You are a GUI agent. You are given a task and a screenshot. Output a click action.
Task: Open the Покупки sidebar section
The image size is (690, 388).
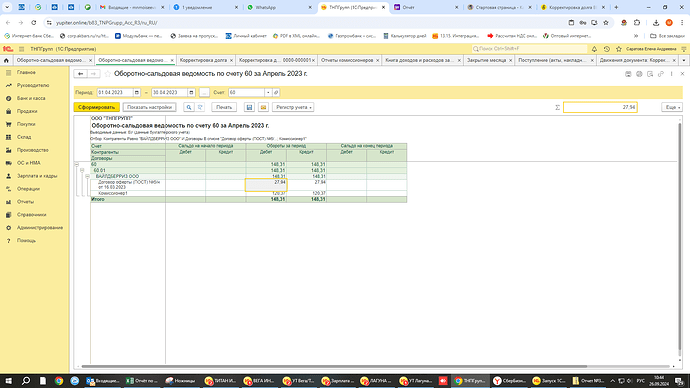coord(26,124)
